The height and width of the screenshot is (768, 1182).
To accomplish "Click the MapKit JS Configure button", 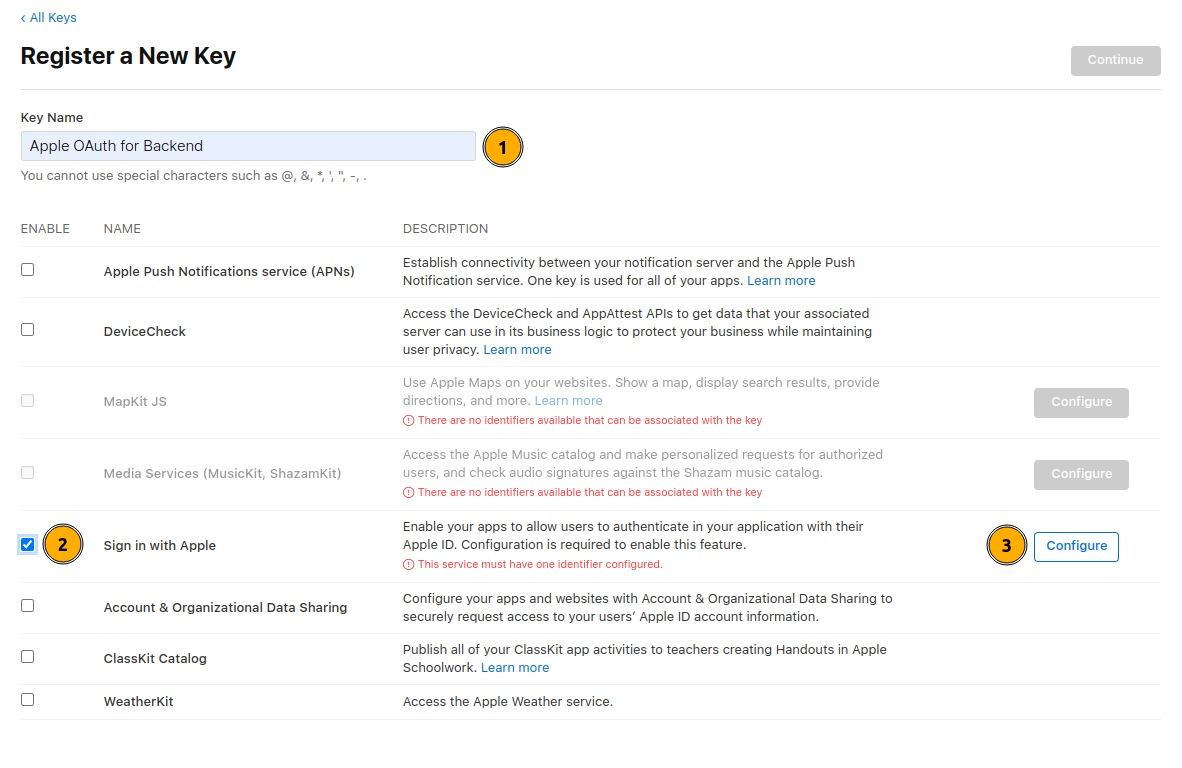I will [1081, 402].
